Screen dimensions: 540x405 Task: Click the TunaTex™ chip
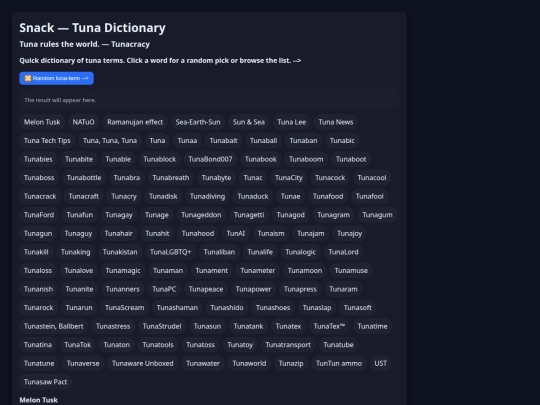(x=329, y=326)
